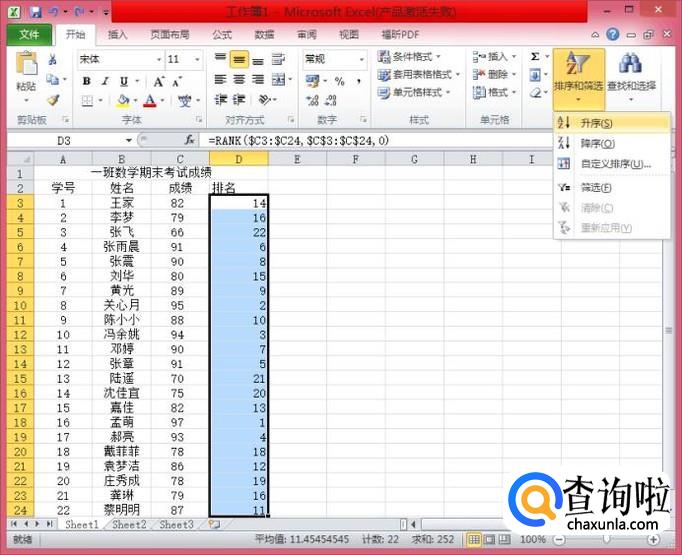Switch to the 视图 view tab
Screen dimensions: 682x555
[349, 35]
